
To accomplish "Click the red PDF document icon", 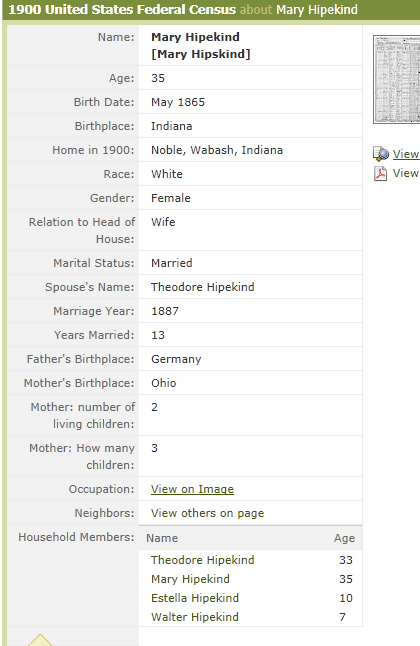I will [380, 173].
